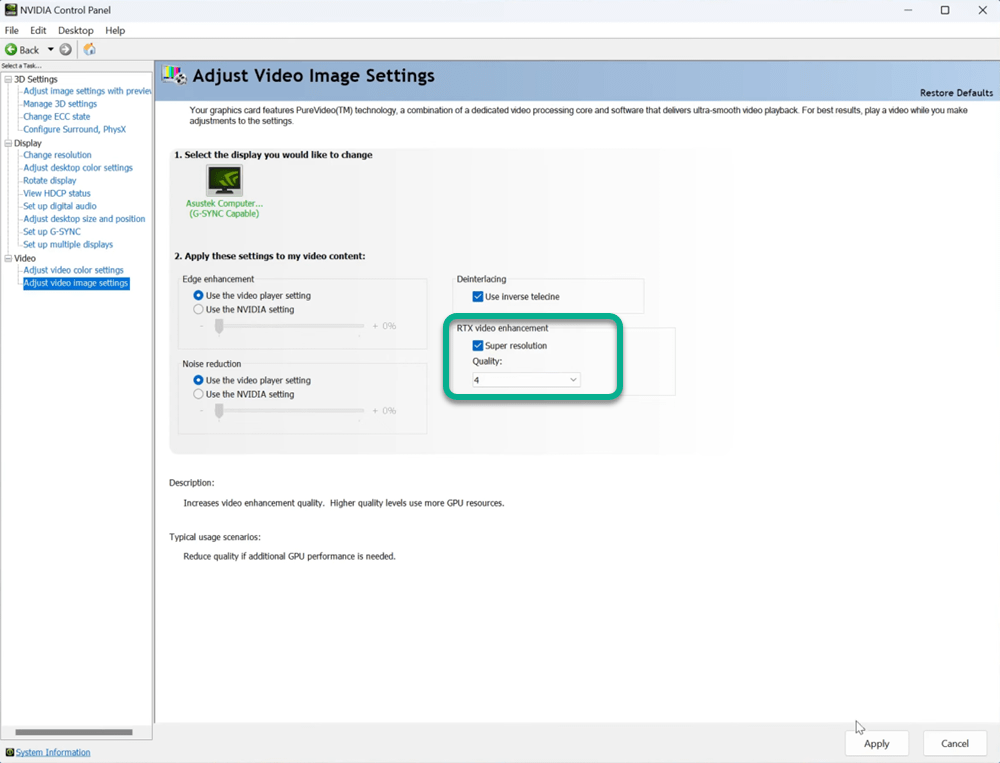Open Set up multiple displays
The image size is (1000, 763).
point(68,244)
